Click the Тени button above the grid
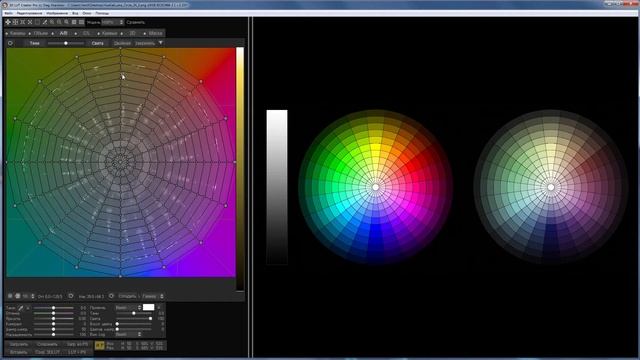The image size is (640, 360). click(34, 43)
